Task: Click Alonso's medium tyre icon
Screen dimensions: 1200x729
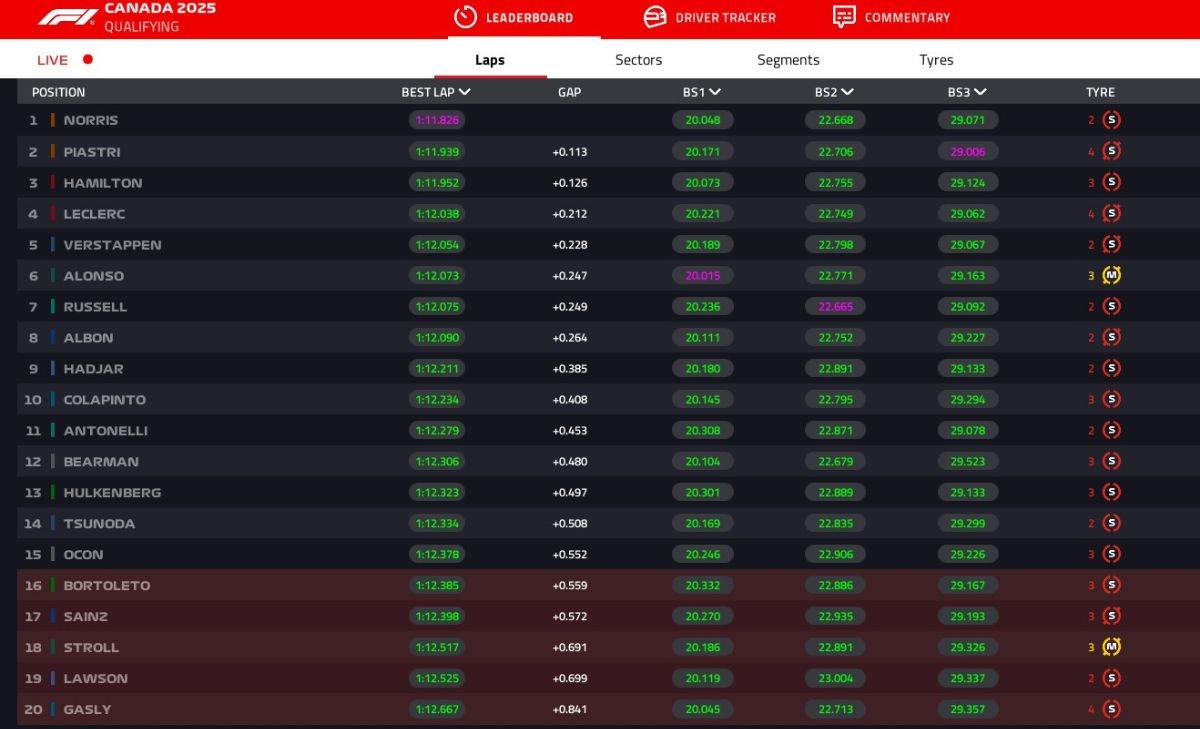Action: point(1111,275)
